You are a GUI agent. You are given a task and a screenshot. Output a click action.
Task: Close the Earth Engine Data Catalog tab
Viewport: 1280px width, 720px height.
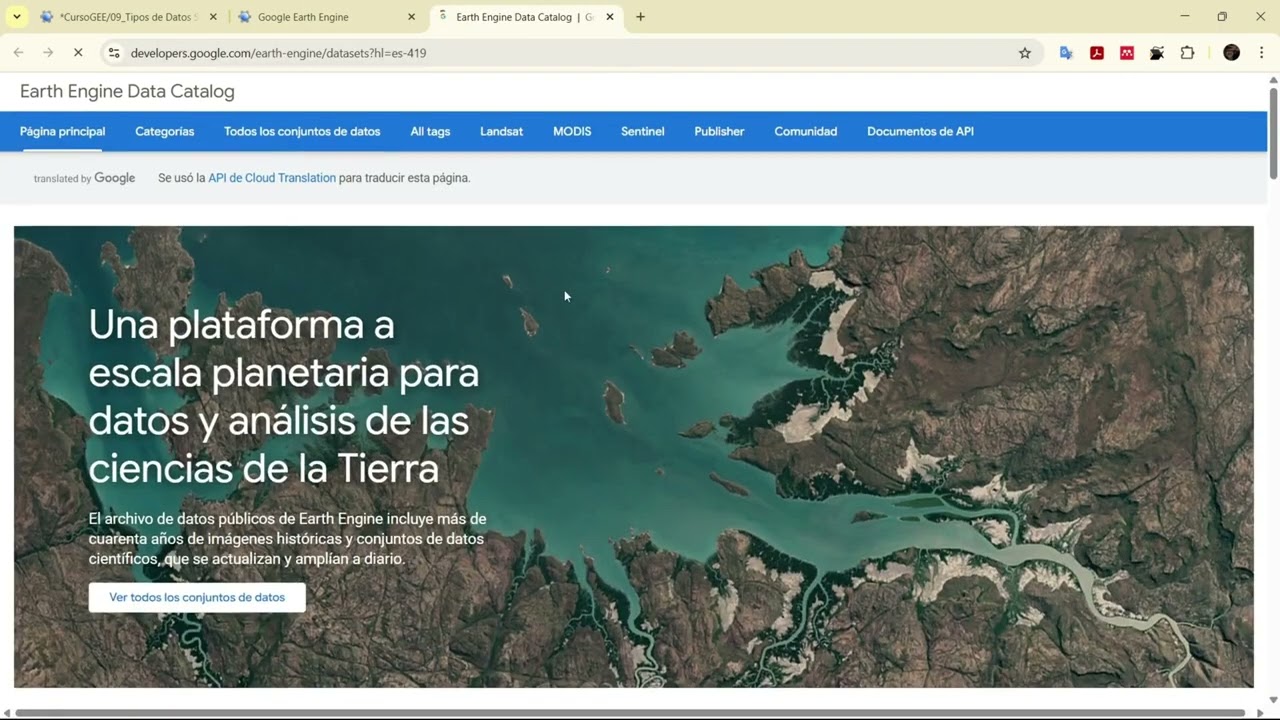tap(609, 17)
